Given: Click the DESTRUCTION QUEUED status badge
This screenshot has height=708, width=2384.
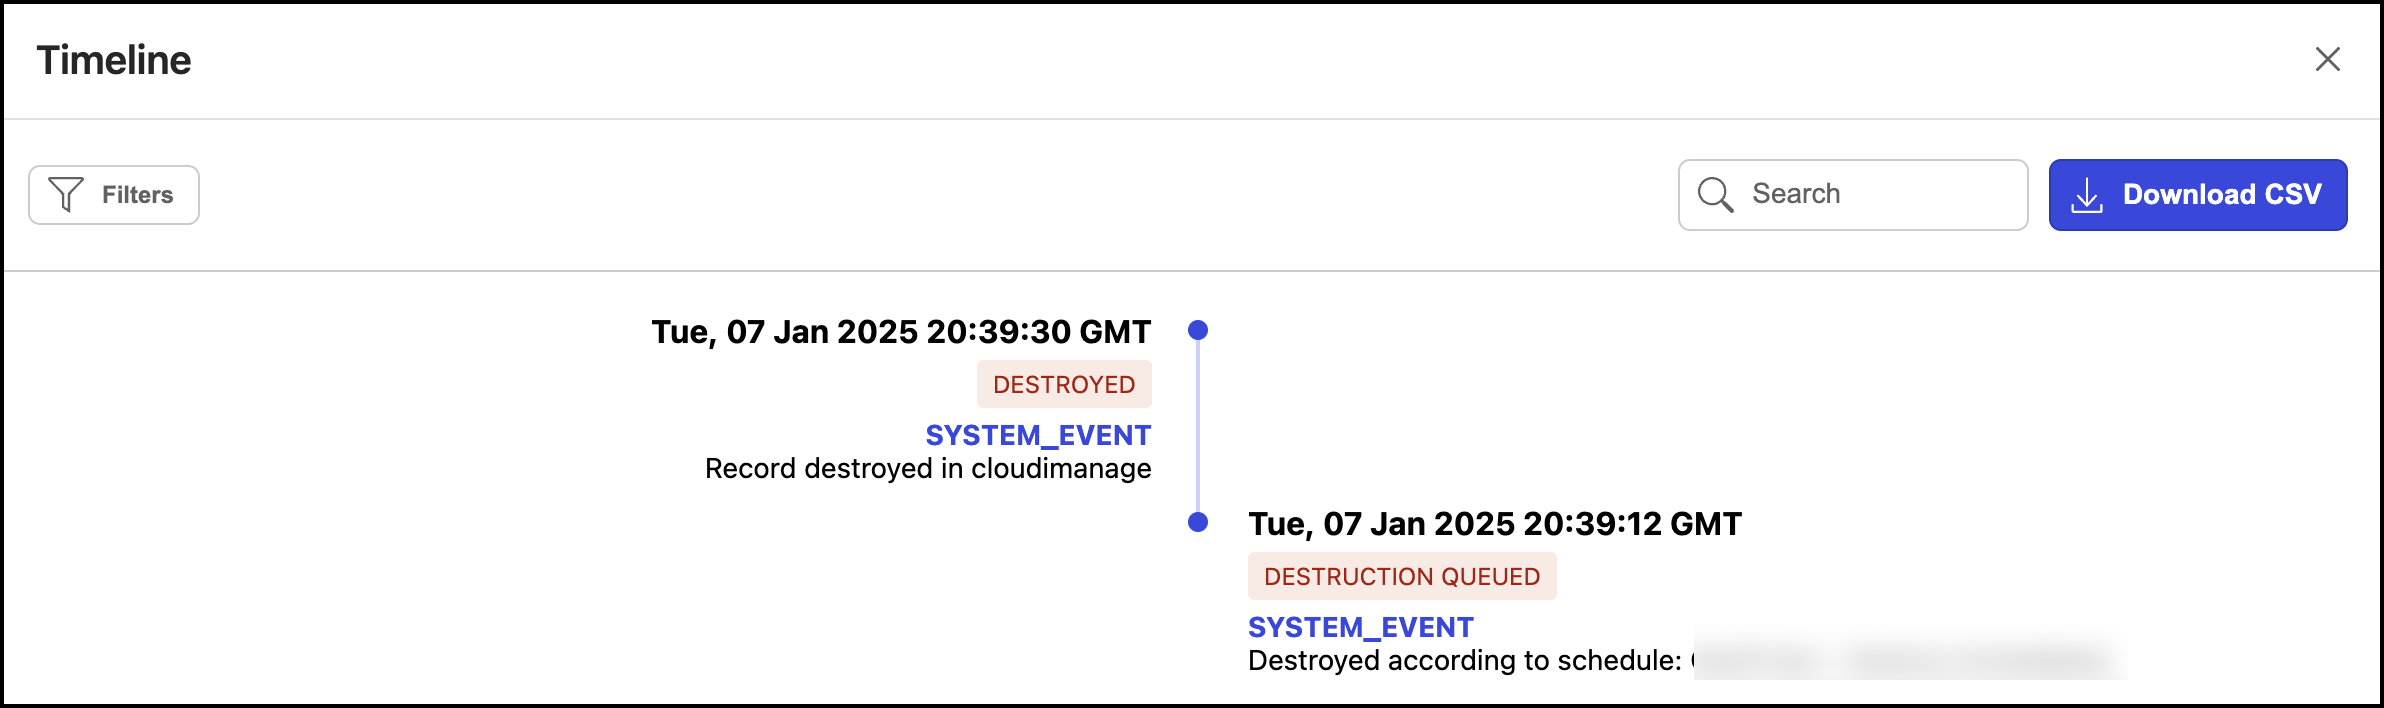Looking at the screenshot, I should click(1402, 577).
